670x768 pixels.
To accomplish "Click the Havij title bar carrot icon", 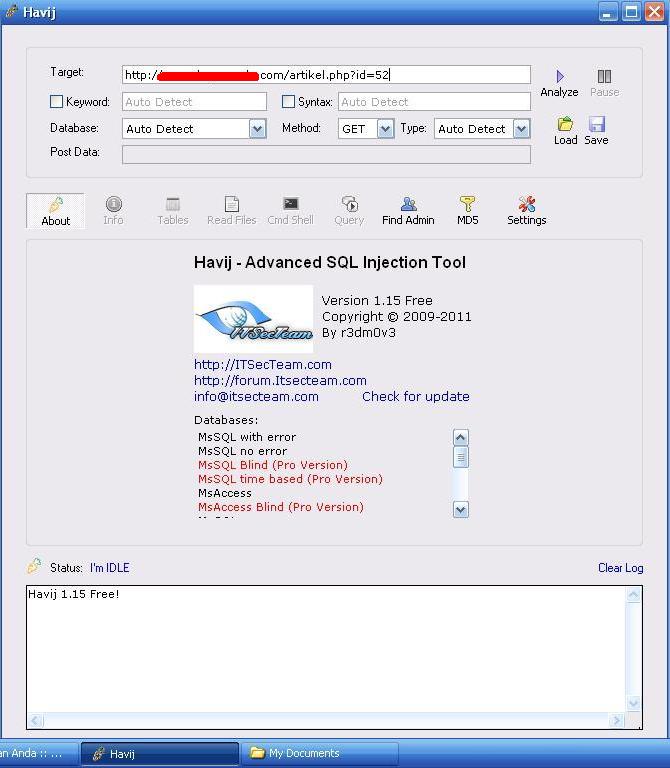I will click(12, 12).
